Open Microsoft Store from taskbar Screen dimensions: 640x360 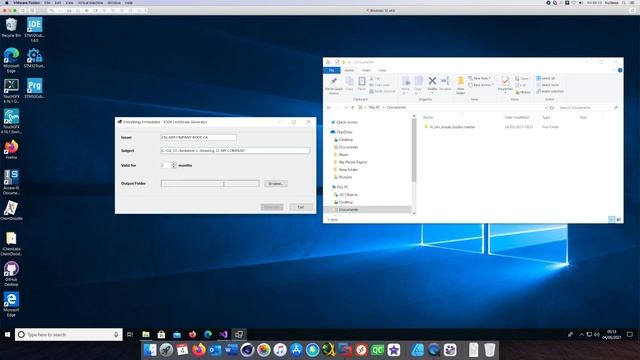click(161, 335)
